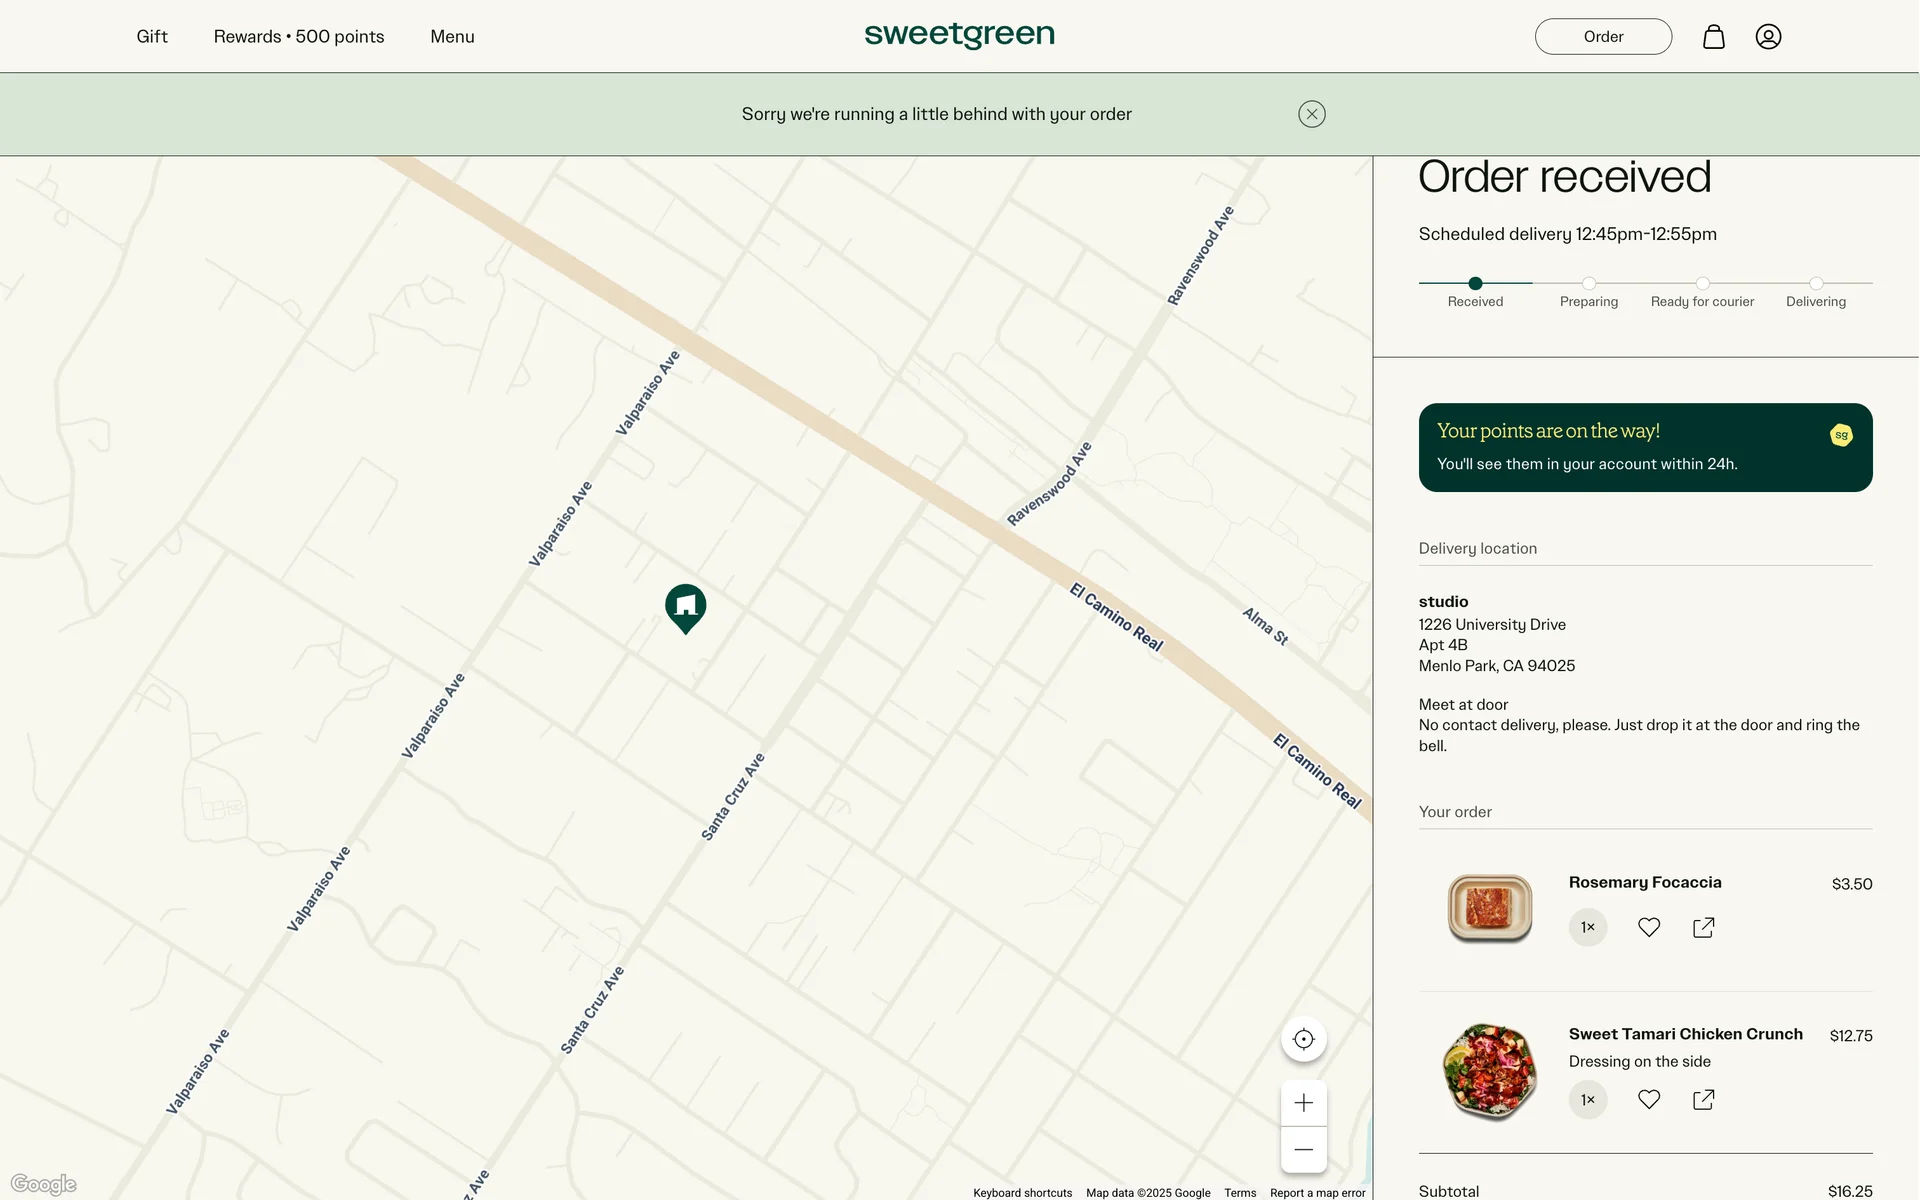
Task: Open the Menu navigation link
Action: (x=452, y=37)
